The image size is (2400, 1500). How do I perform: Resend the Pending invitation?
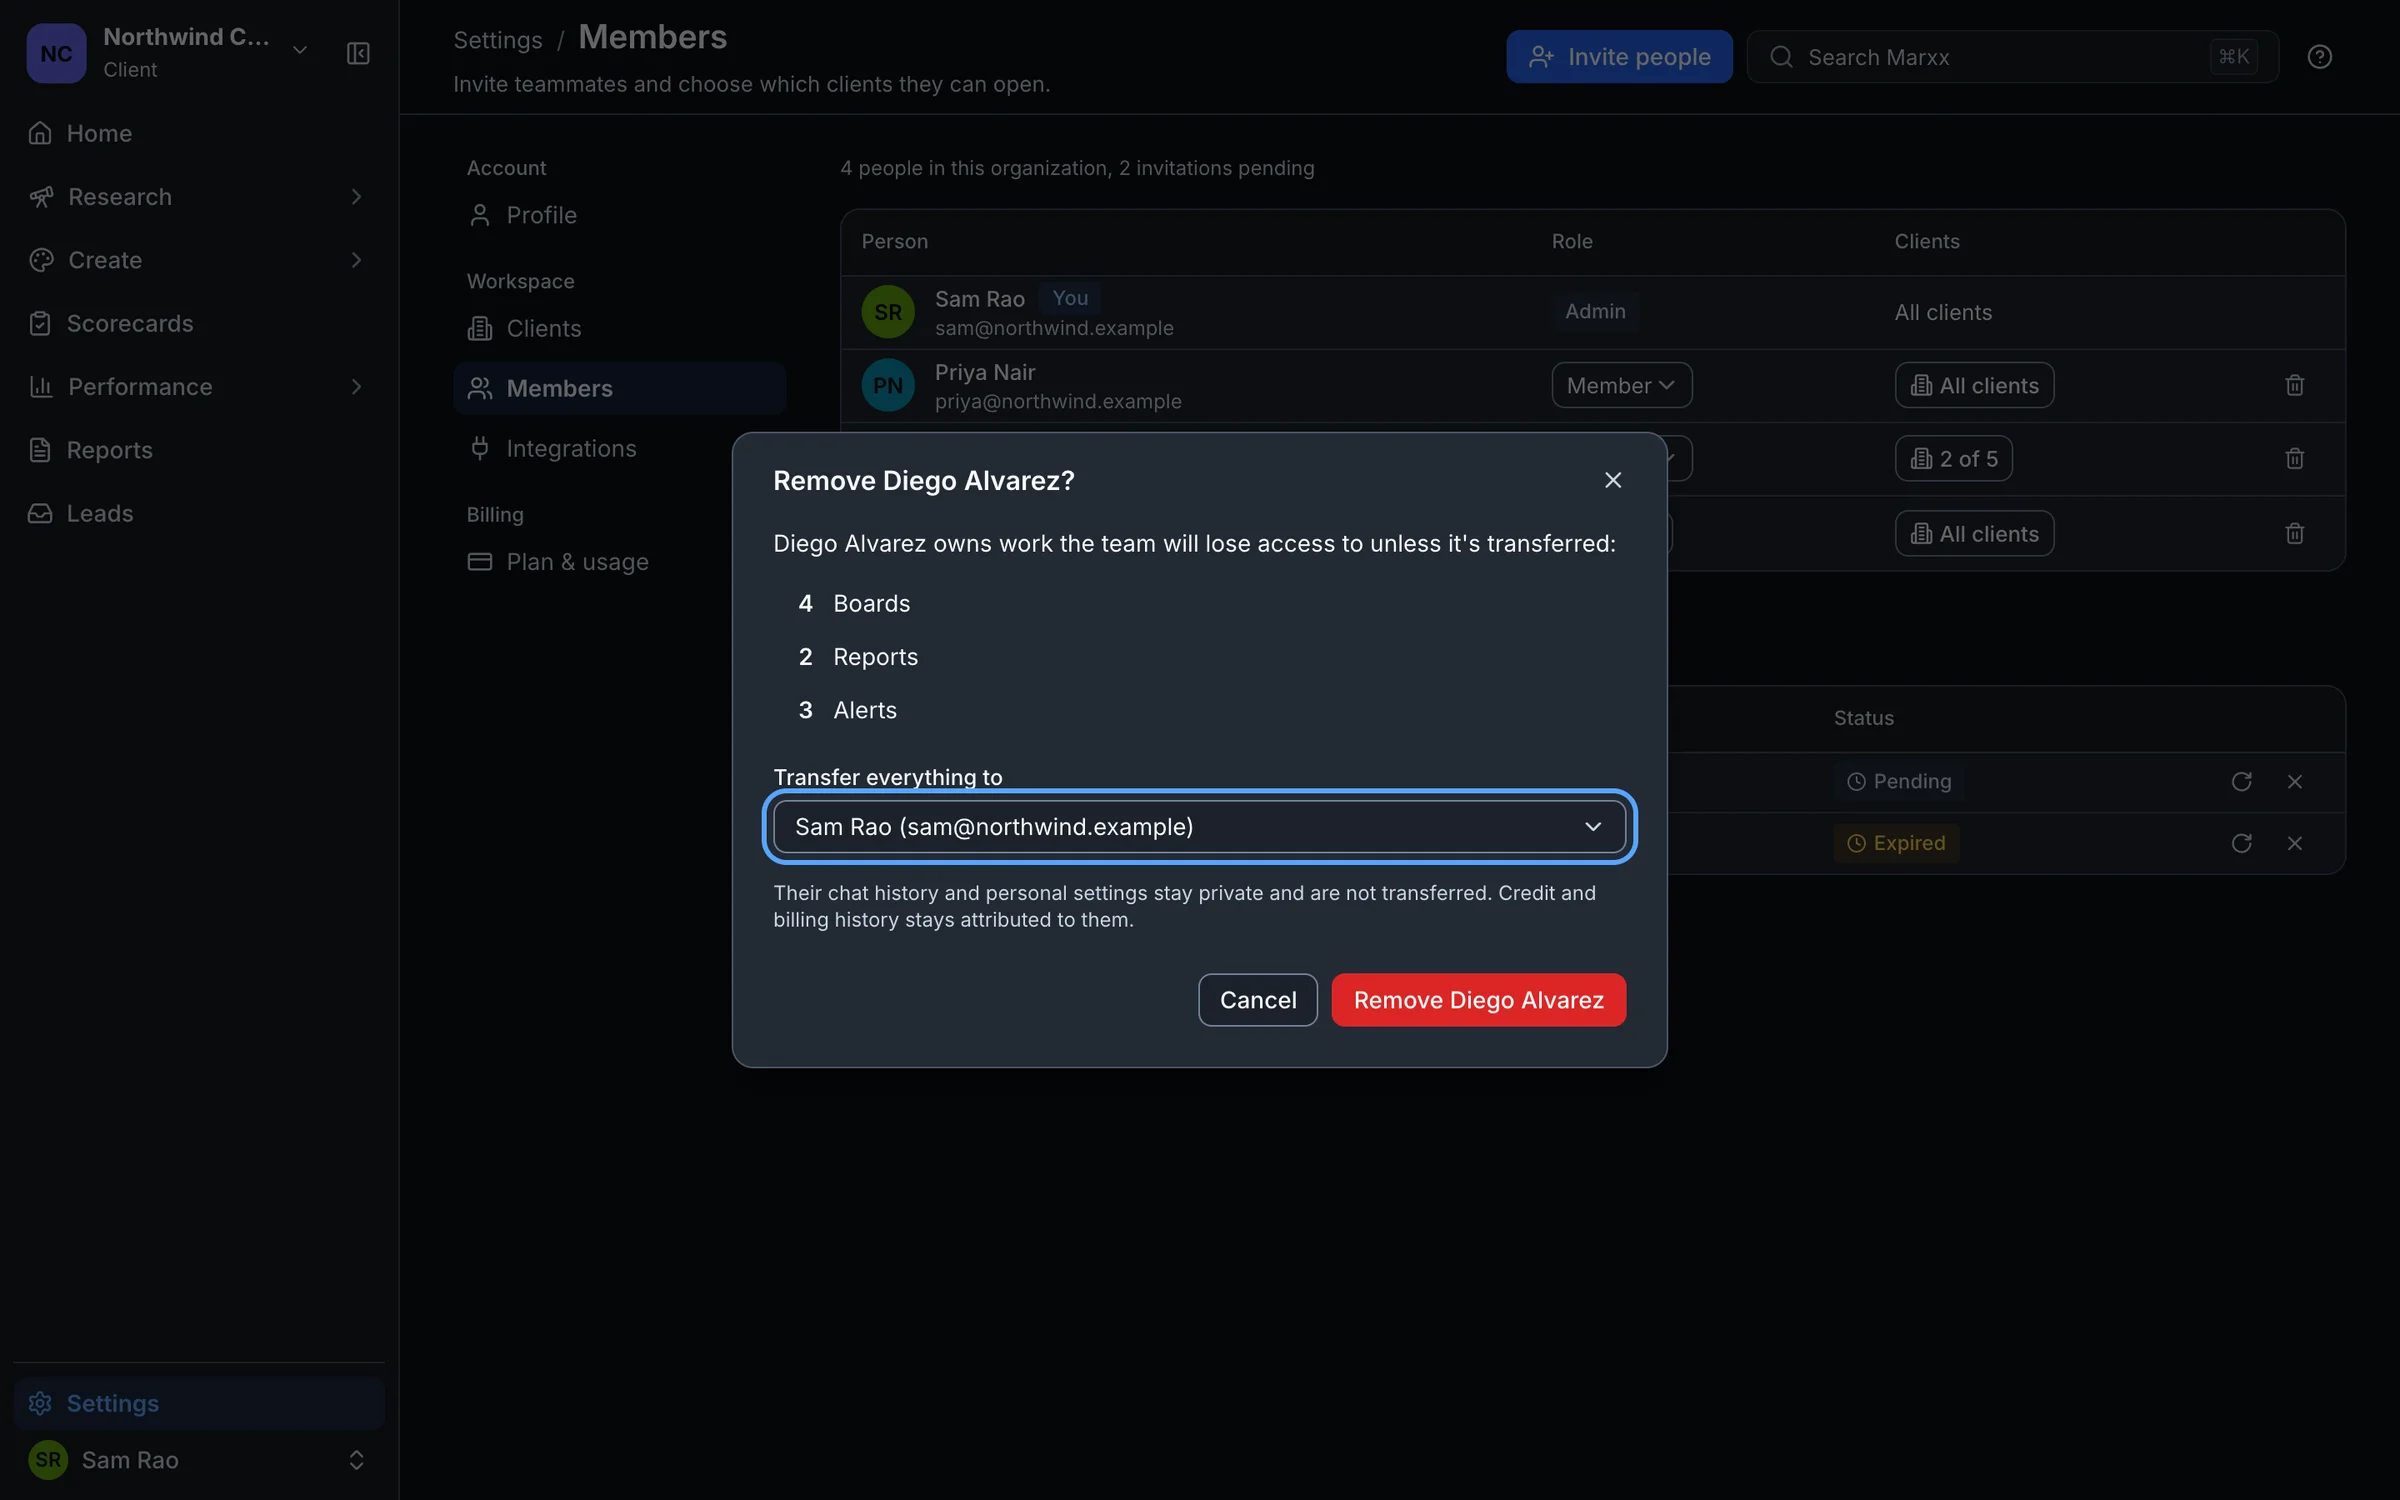click(x=2242, y=782)
